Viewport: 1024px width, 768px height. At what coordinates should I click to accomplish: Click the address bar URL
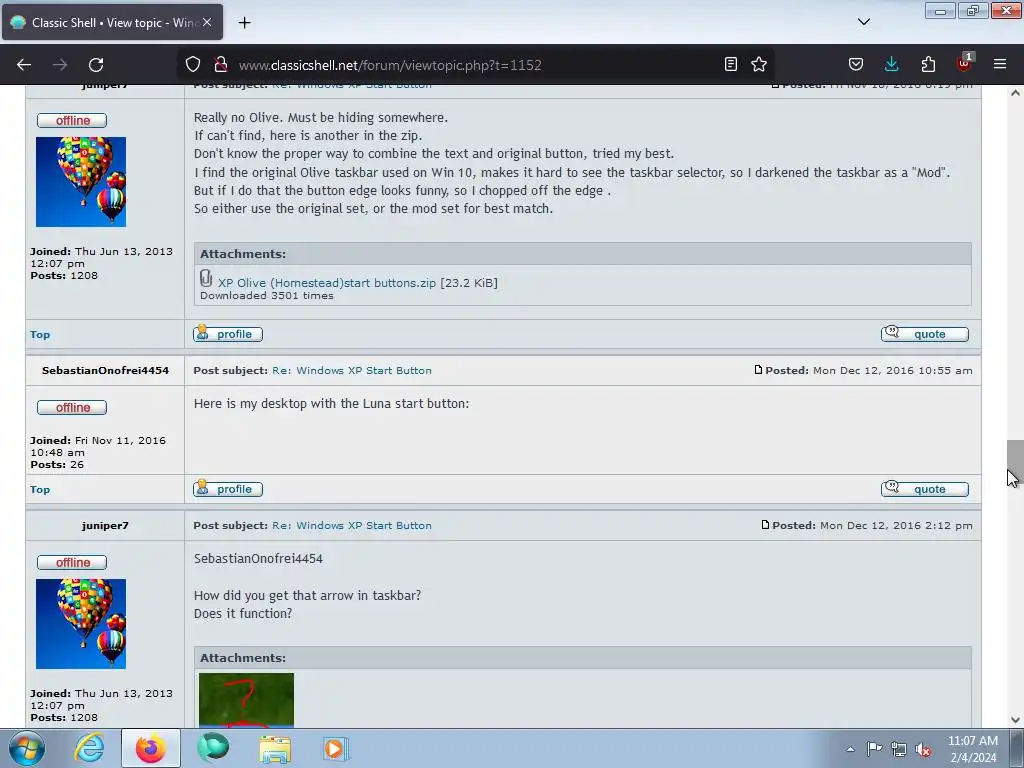click(x=390, y=65)
